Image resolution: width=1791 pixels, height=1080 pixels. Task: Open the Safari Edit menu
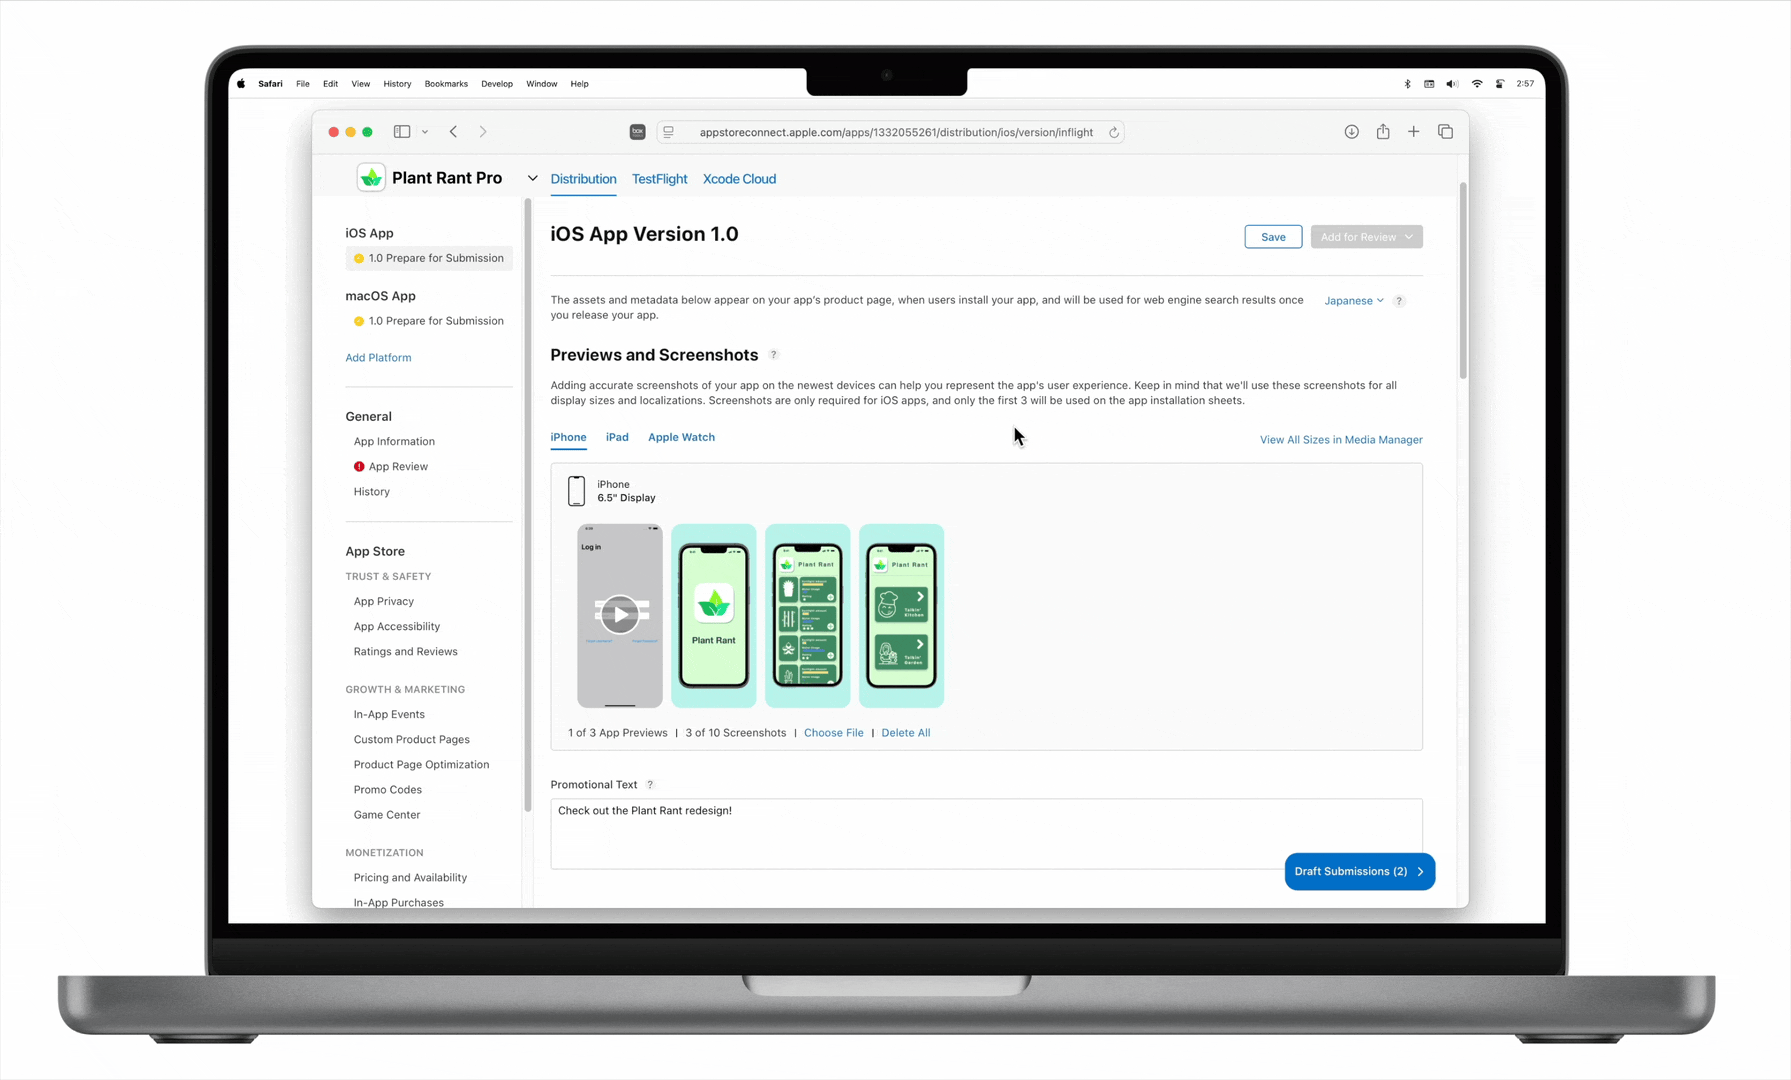330,84
